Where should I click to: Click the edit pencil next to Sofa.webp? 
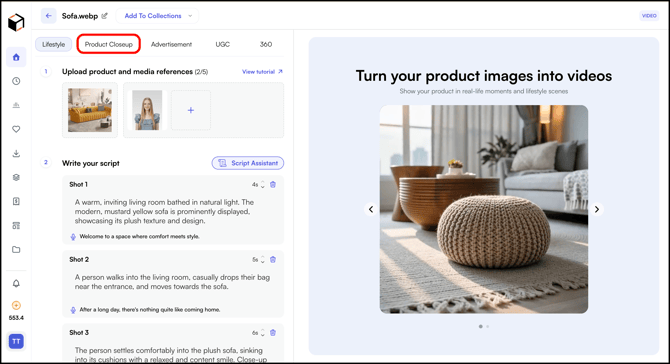coord(104,16)
